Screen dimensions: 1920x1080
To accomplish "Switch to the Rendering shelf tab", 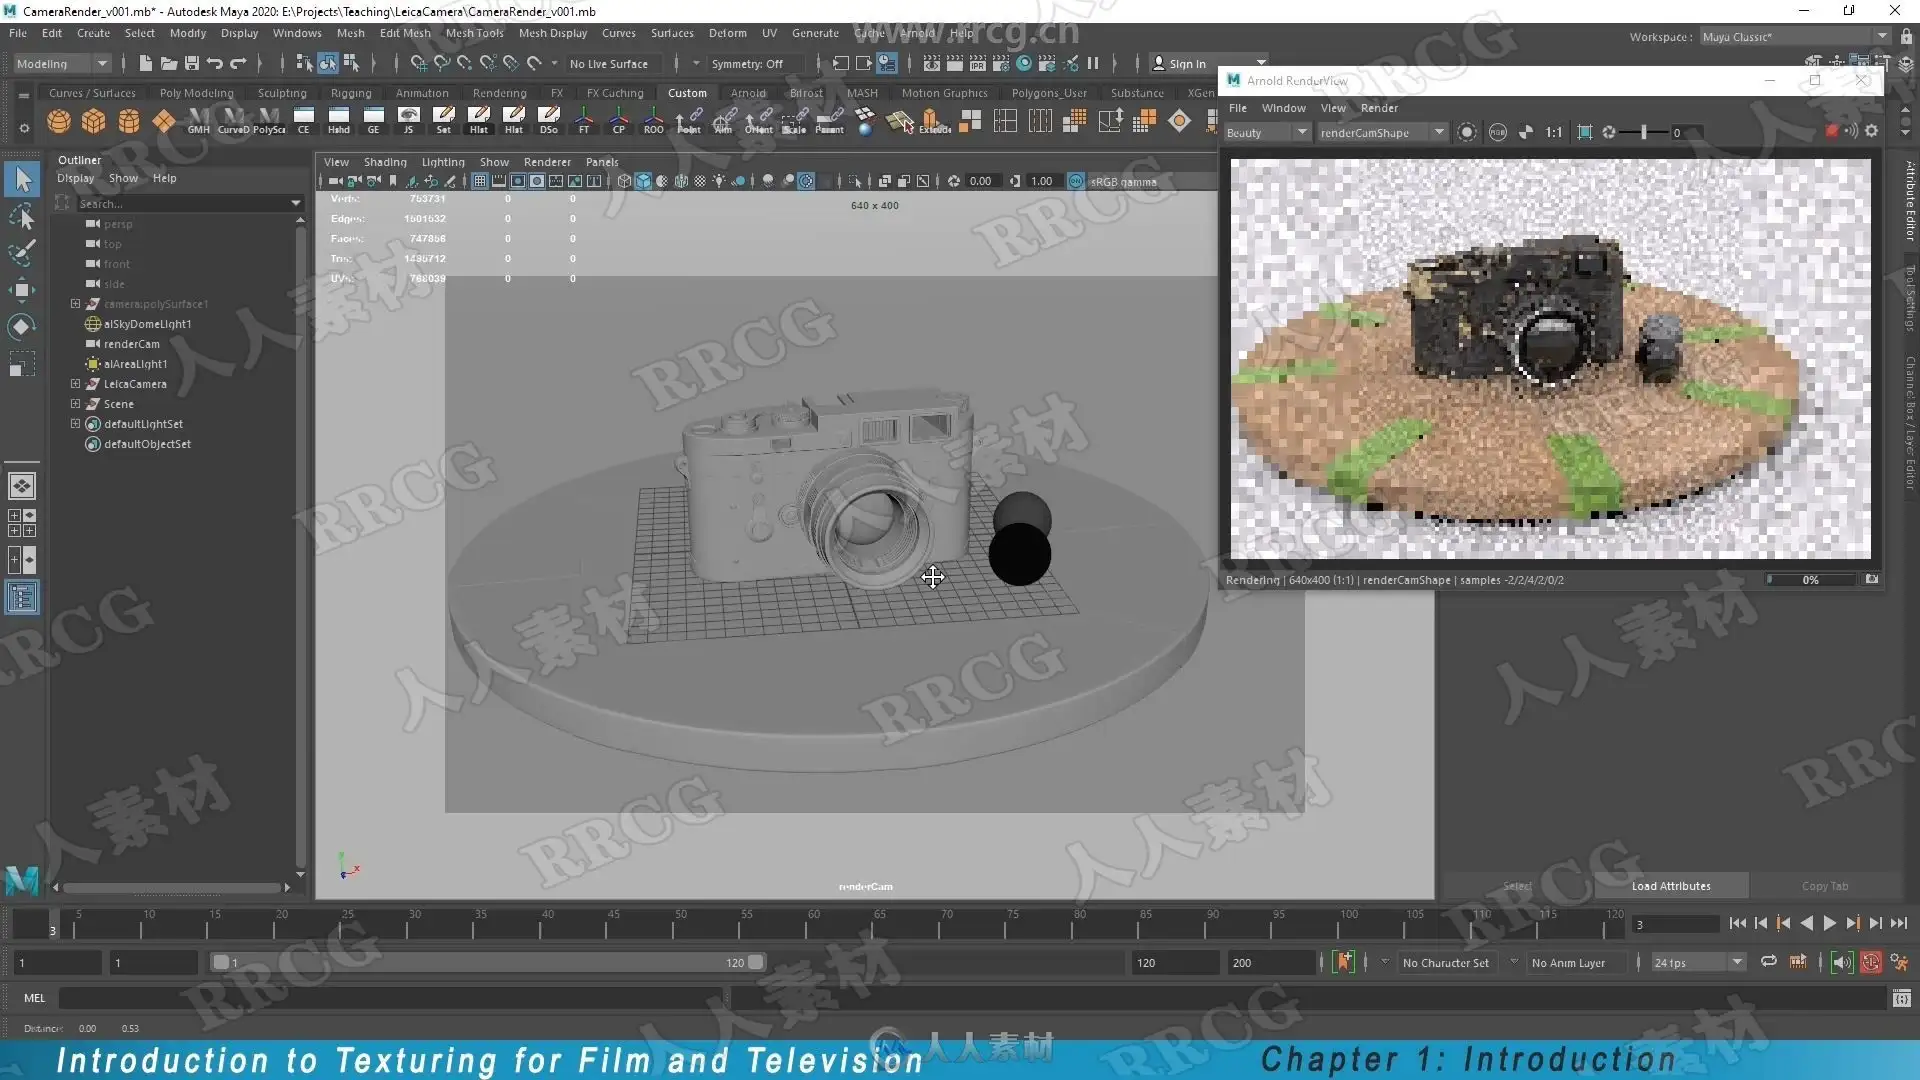I will coord(499,93).
